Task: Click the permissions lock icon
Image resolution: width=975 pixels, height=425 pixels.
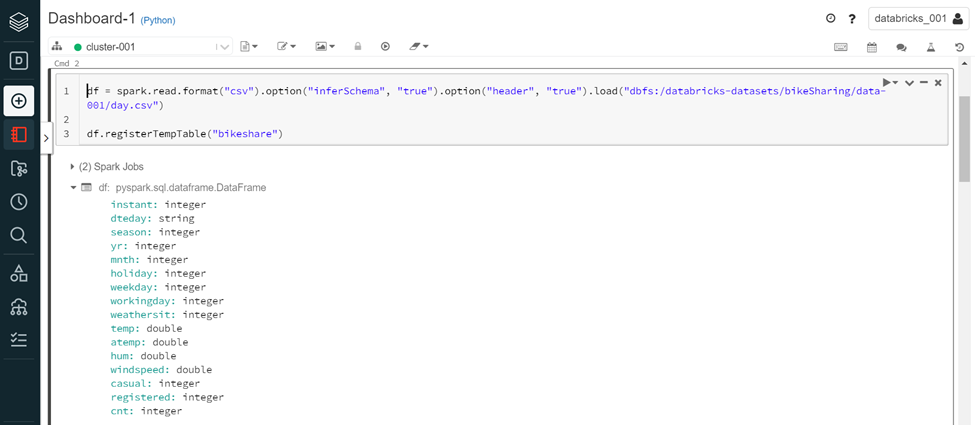Action: click(358, 47)
